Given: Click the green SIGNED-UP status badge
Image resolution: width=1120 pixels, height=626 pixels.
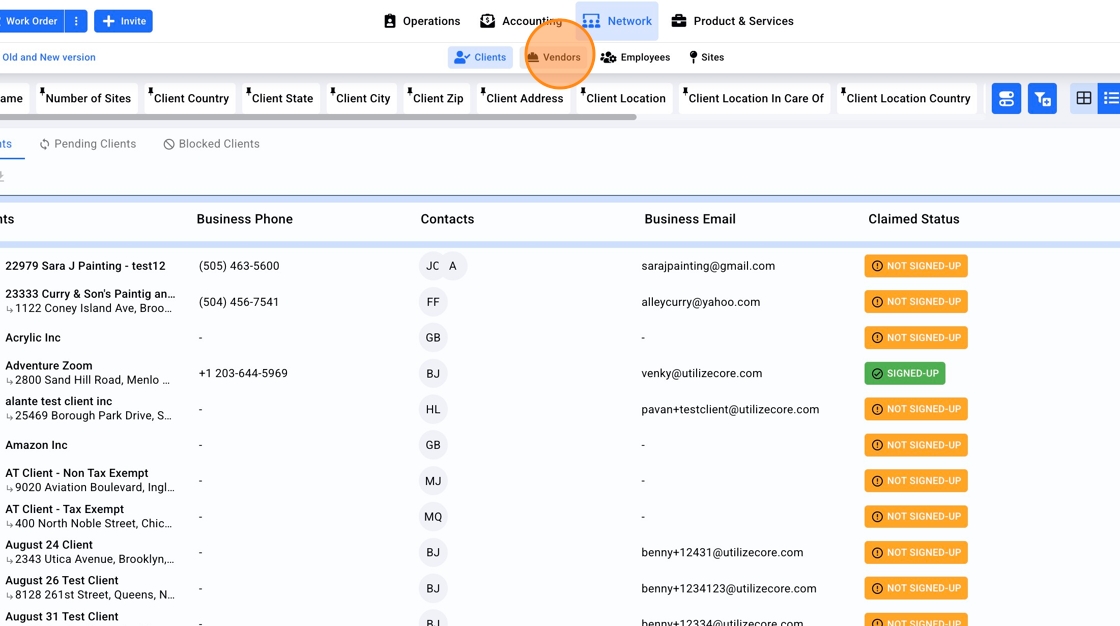Looking at the screenshot, I should pos(904,373).
